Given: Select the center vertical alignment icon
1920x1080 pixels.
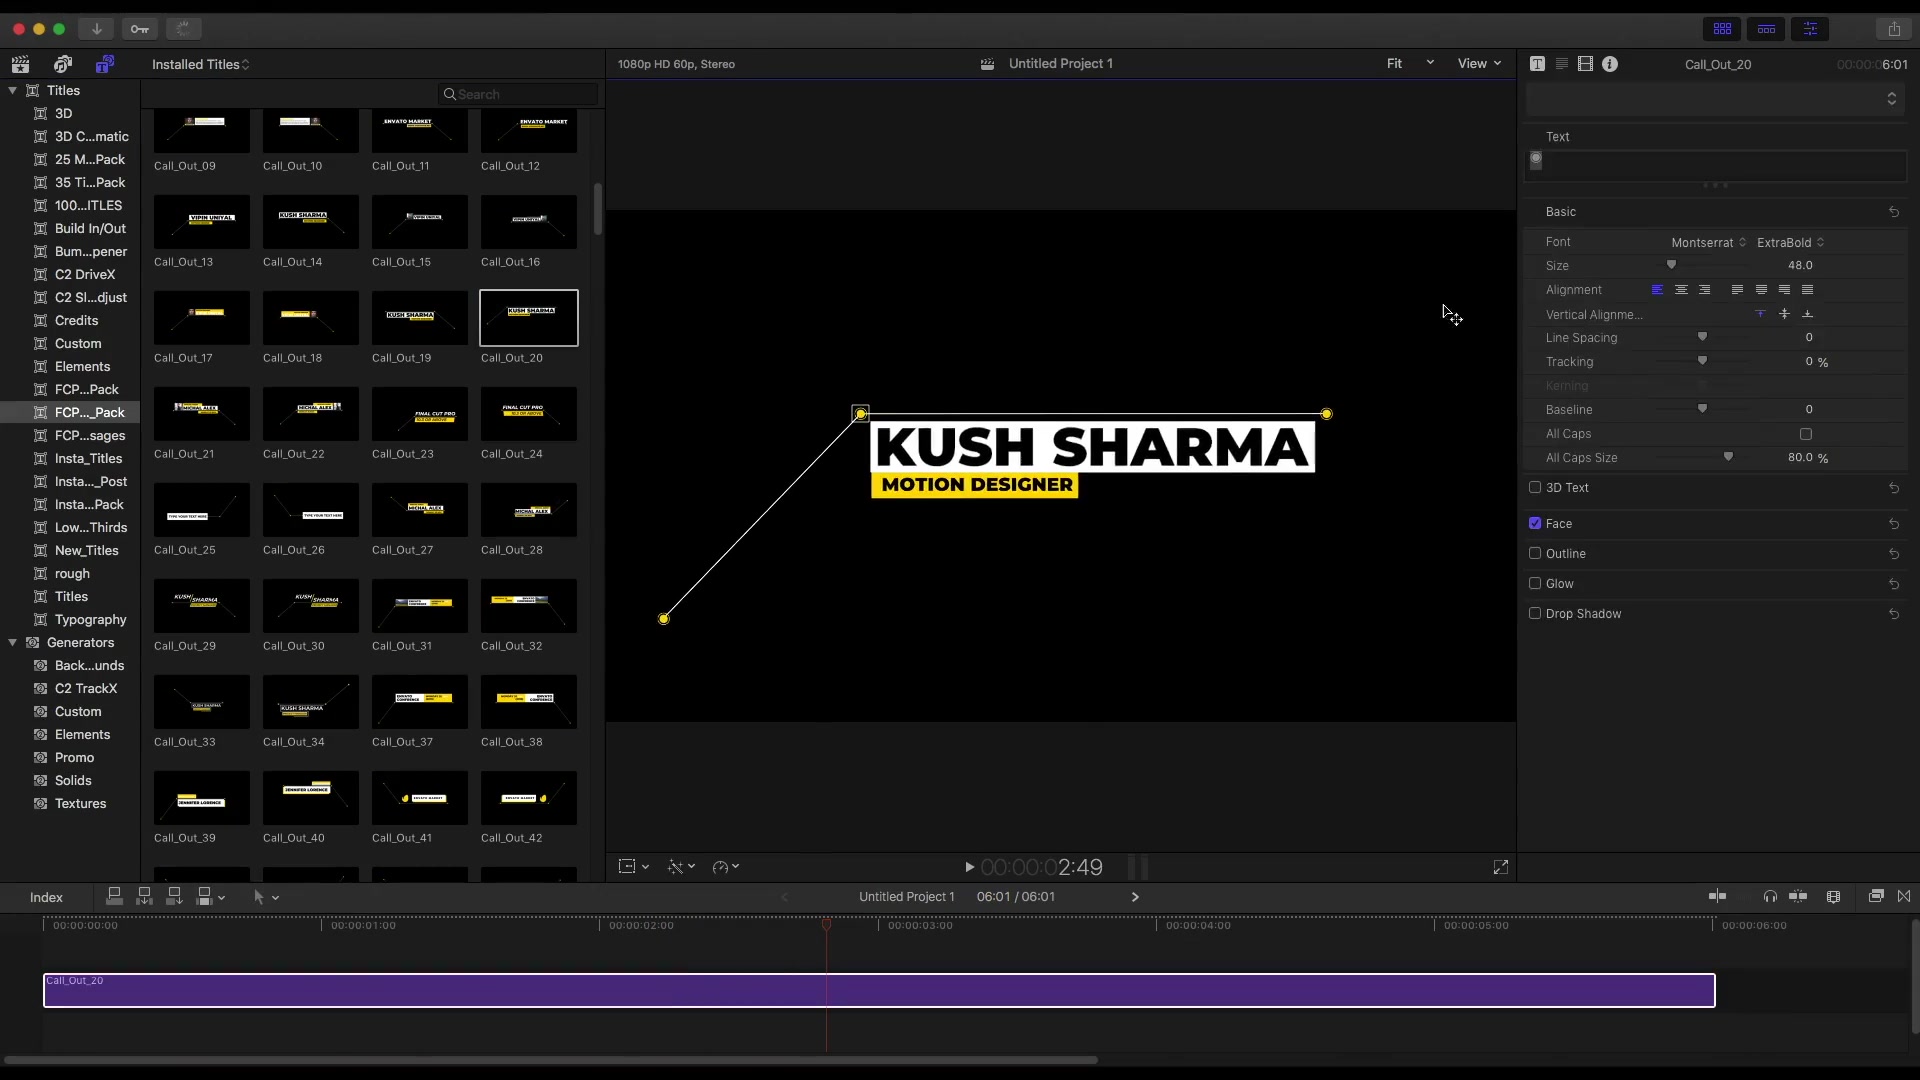Looking at the screenshot, I should 1783,314.
